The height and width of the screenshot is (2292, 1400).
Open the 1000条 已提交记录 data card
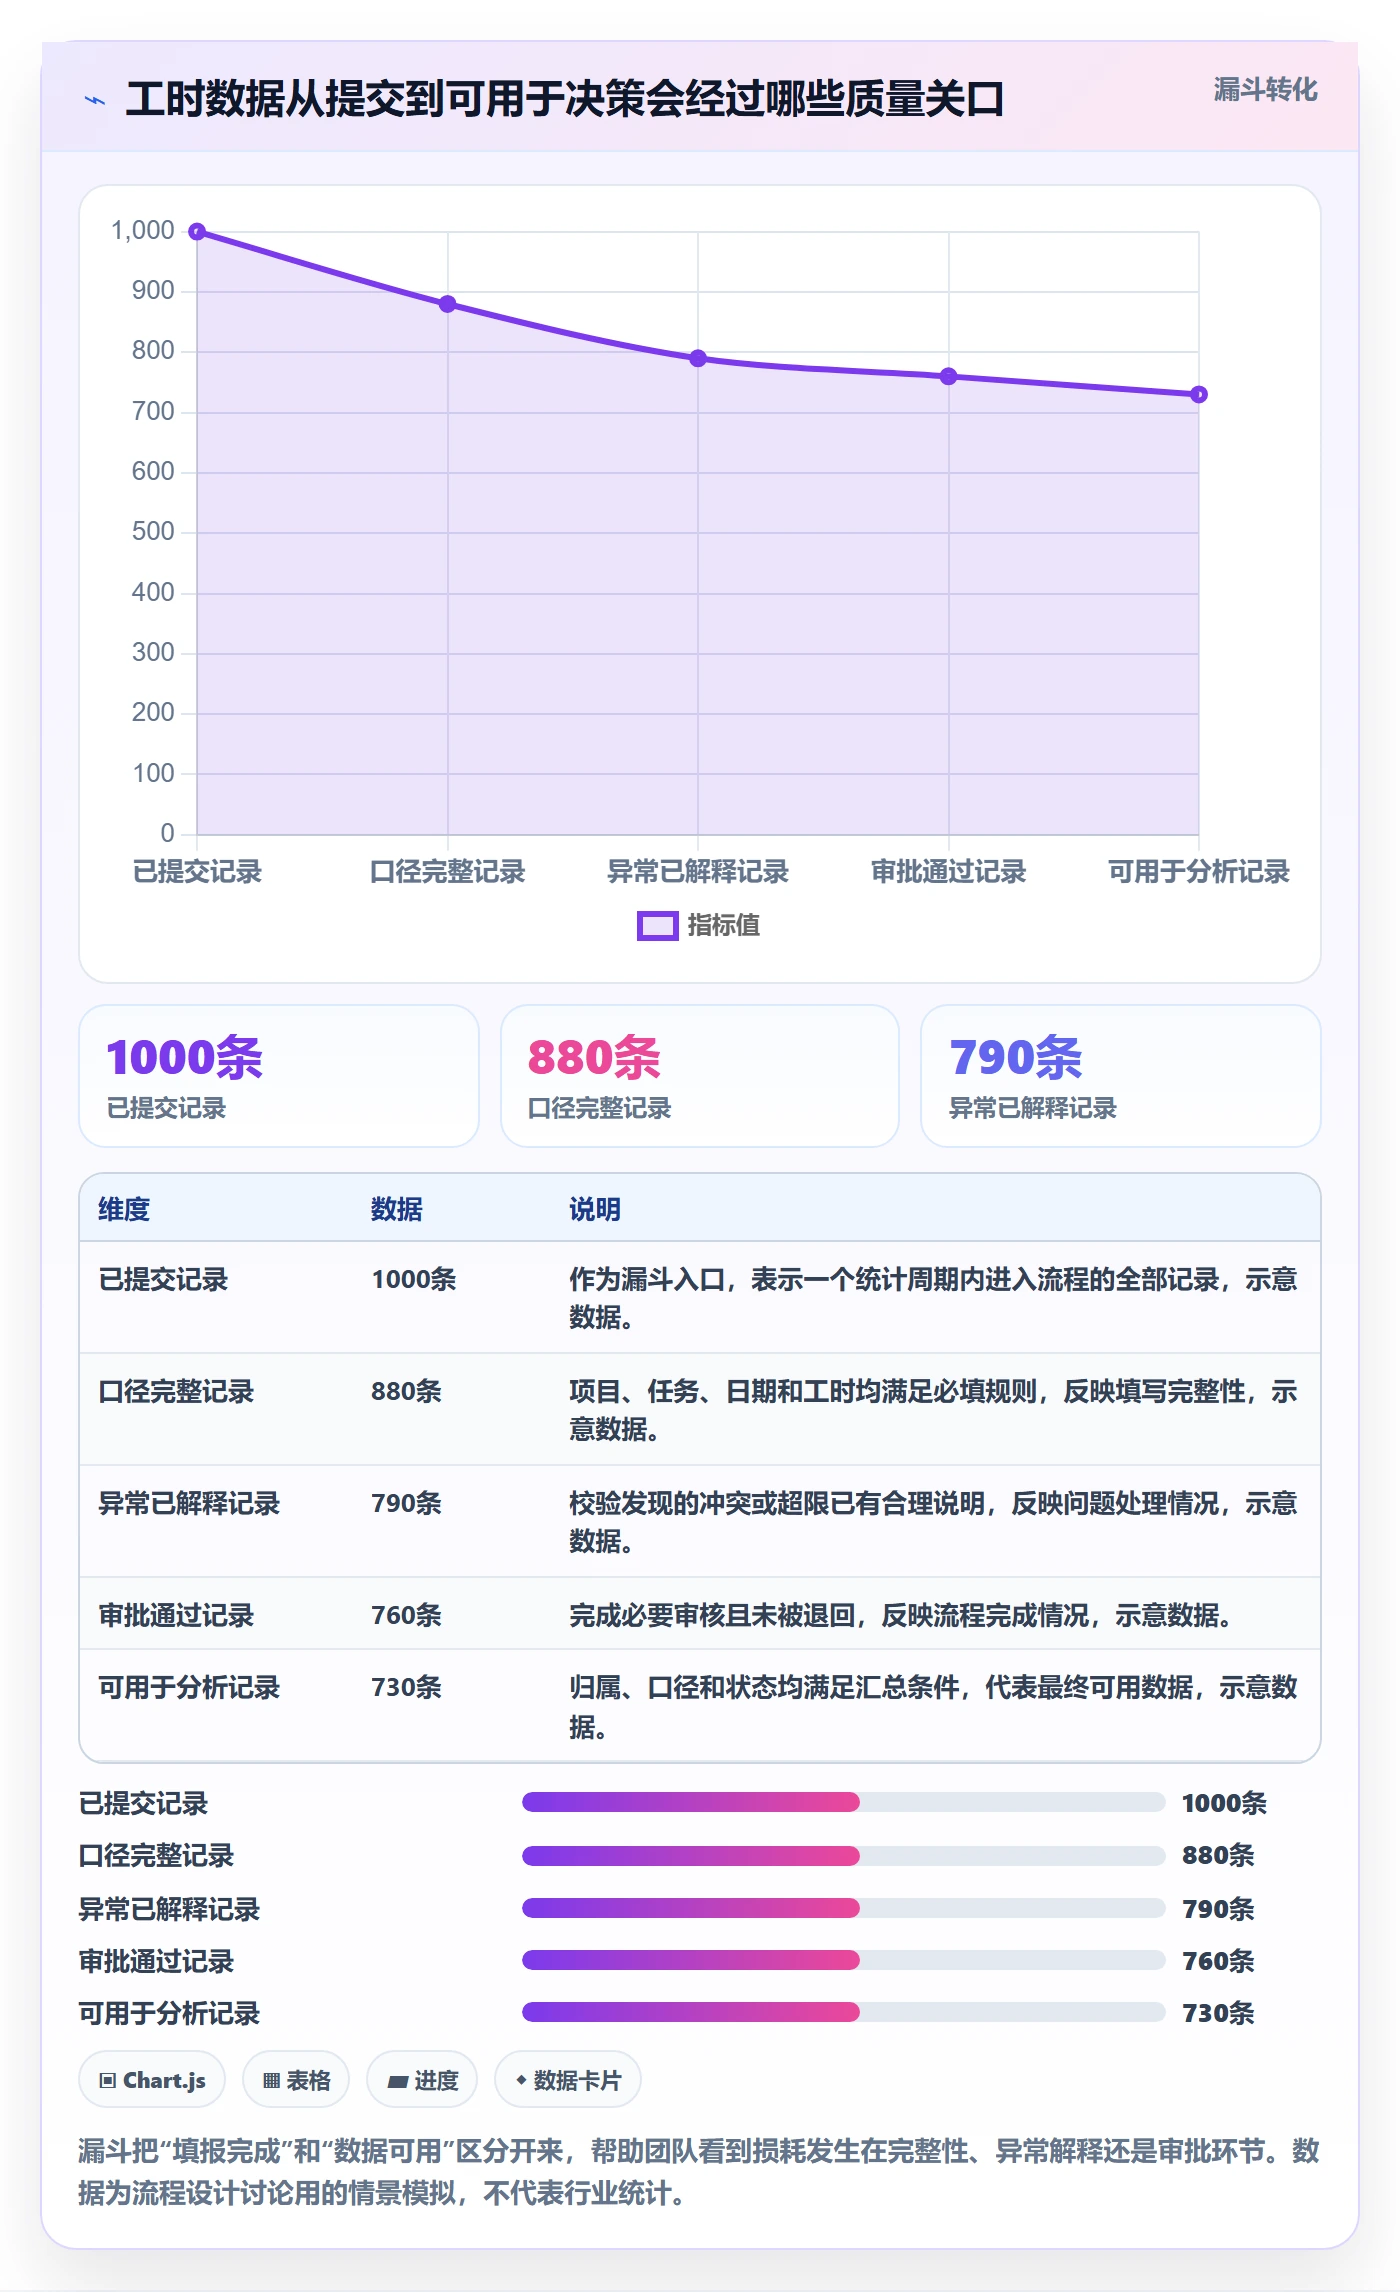[279, 1076]
